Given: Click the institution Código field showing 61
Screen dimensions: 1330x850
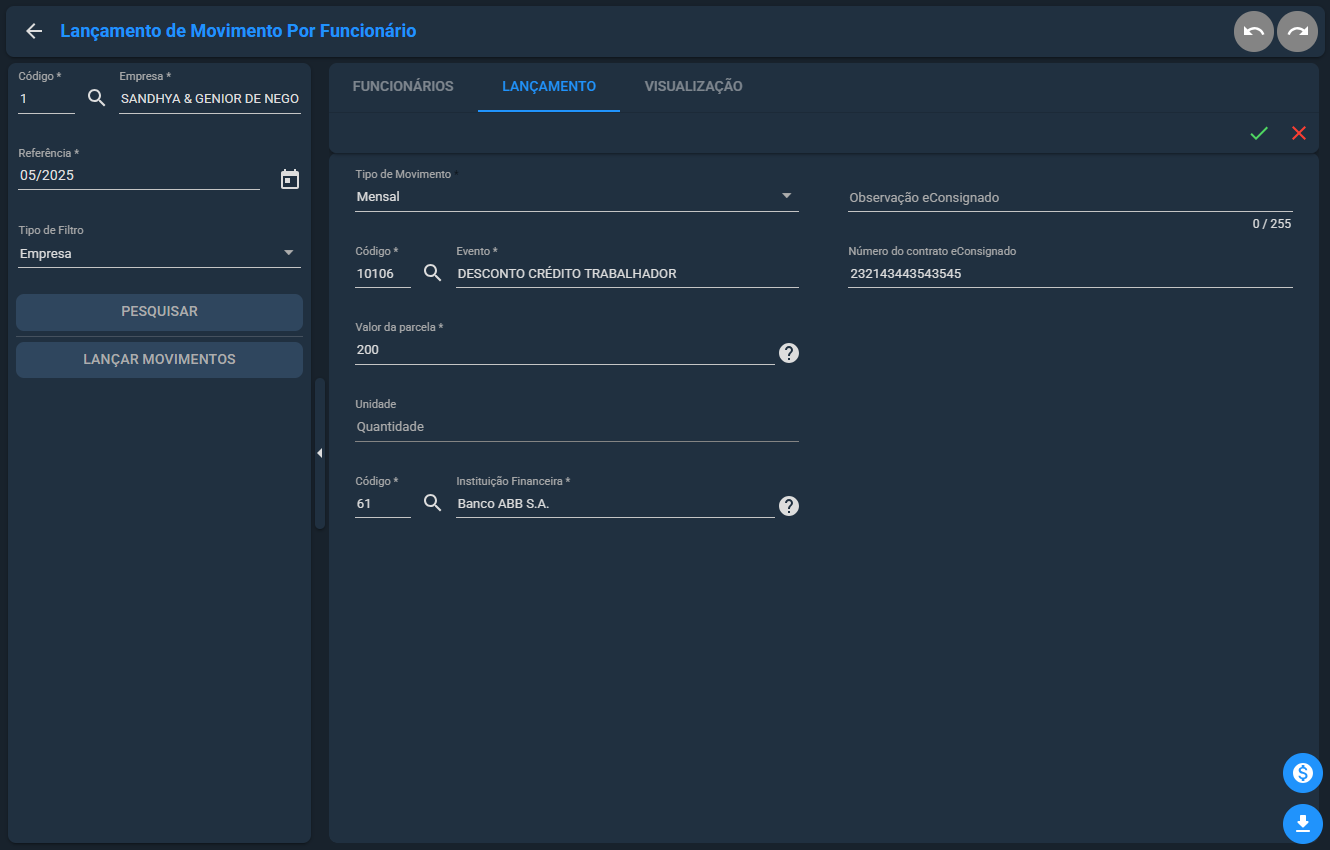Looking at the screenshot, I should coord(383,504).
